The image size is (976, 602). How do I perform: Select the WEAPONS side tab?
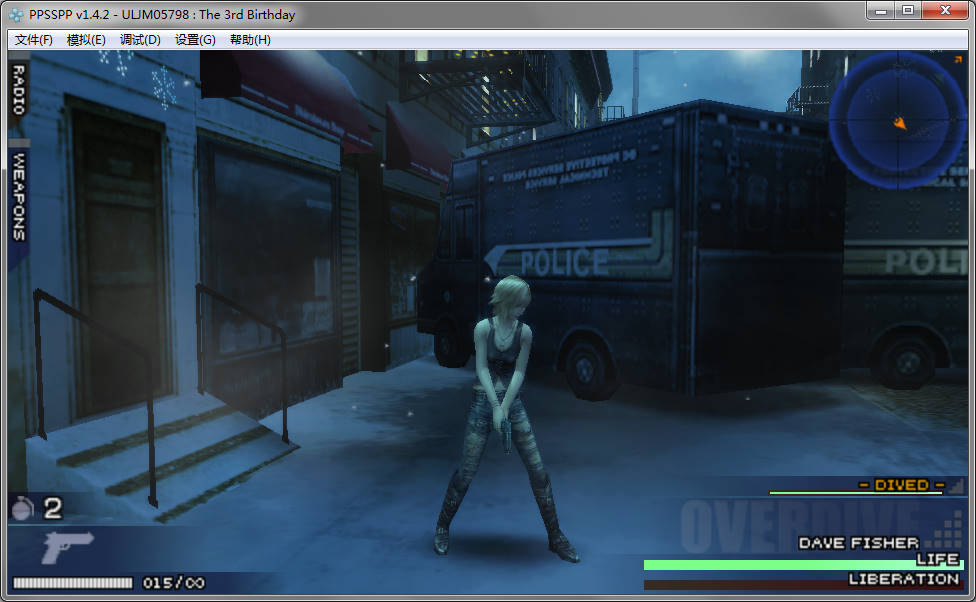[19, 196]
